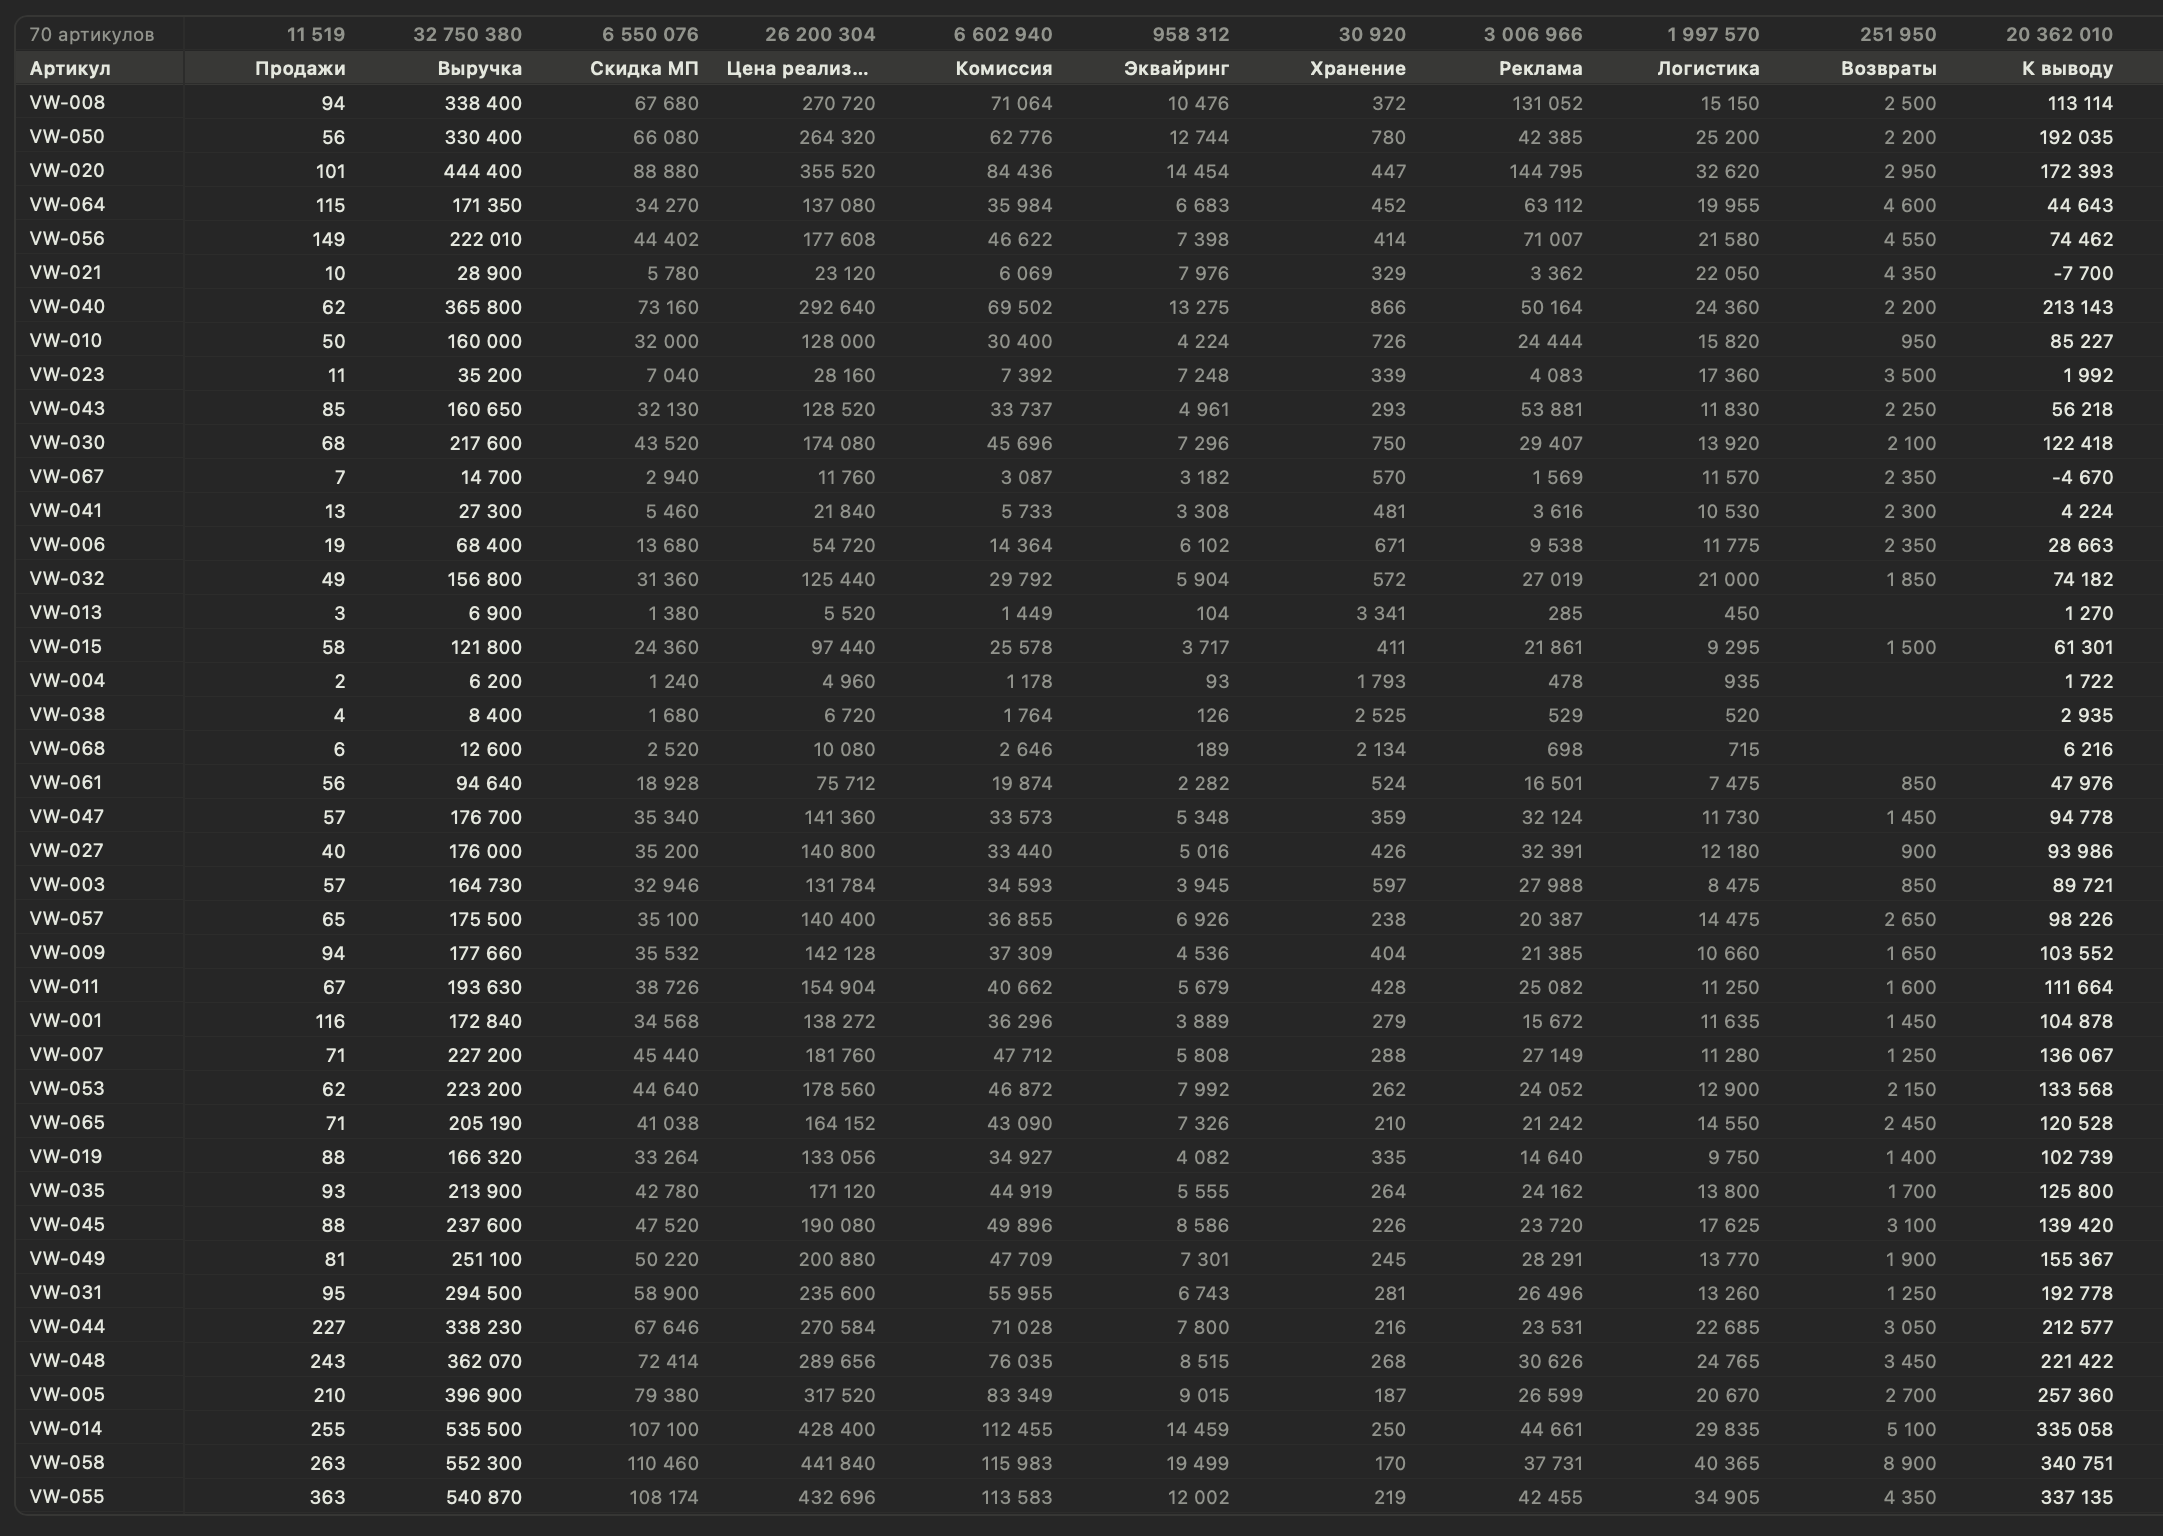Image resolution: width=2163 pixels, height=1536 pixels.
Task: Select the VW-014 article cell
Action: (x=66, y=1429)
